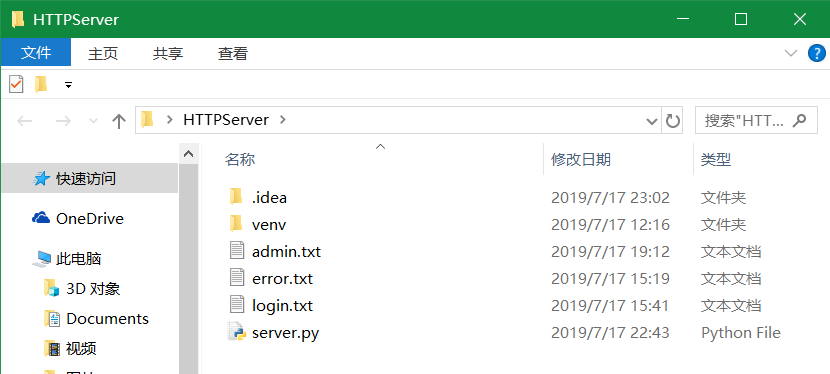Viewport: 830px width, 374px height.
Task: Click the 视频 film icon
Action: [x=52, y=349]
